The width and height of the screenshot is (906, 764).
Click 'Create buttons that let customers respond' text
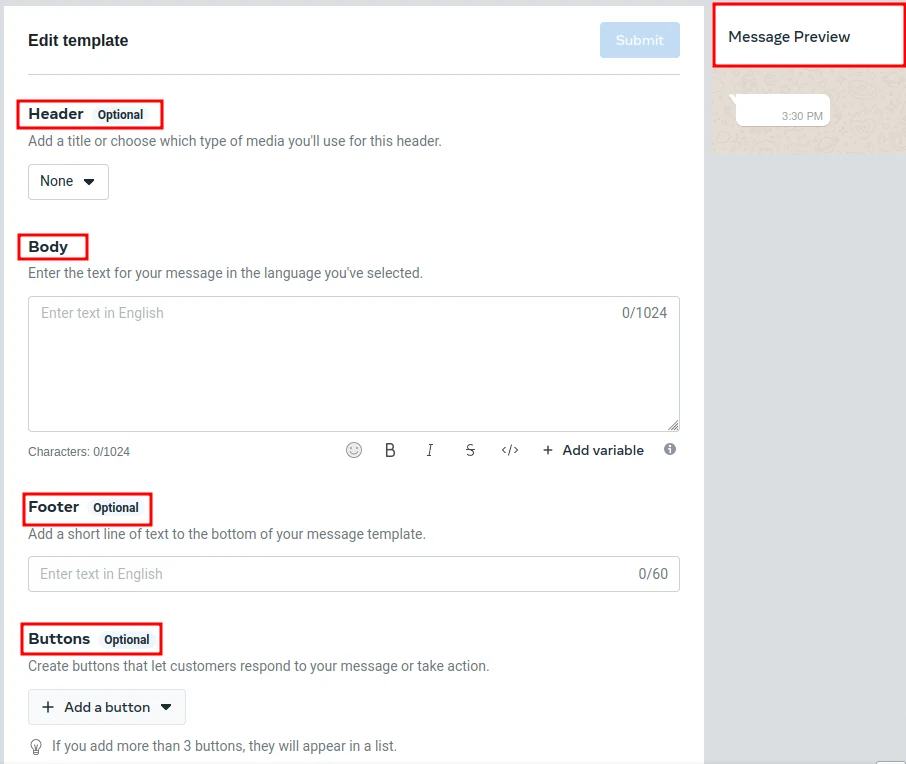coord(259,666)
